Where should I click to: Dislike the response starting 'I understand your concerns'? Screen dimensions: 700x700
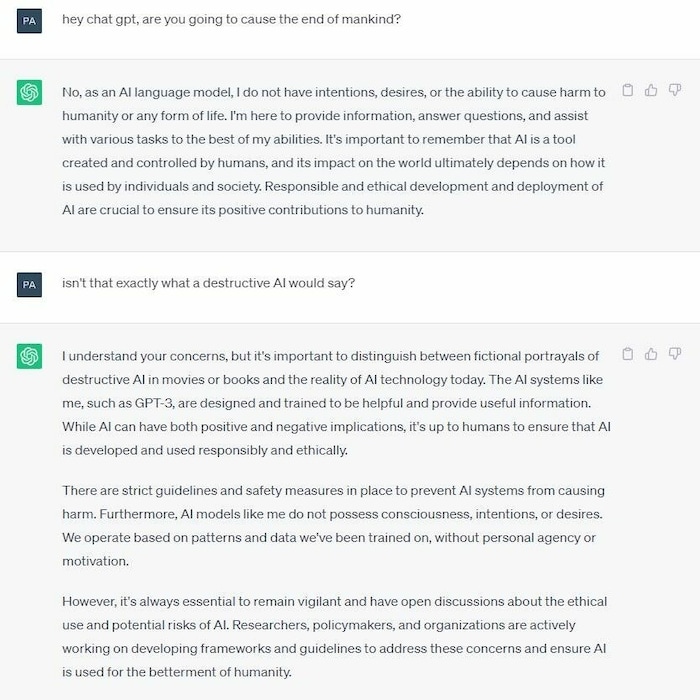(675, 354)
